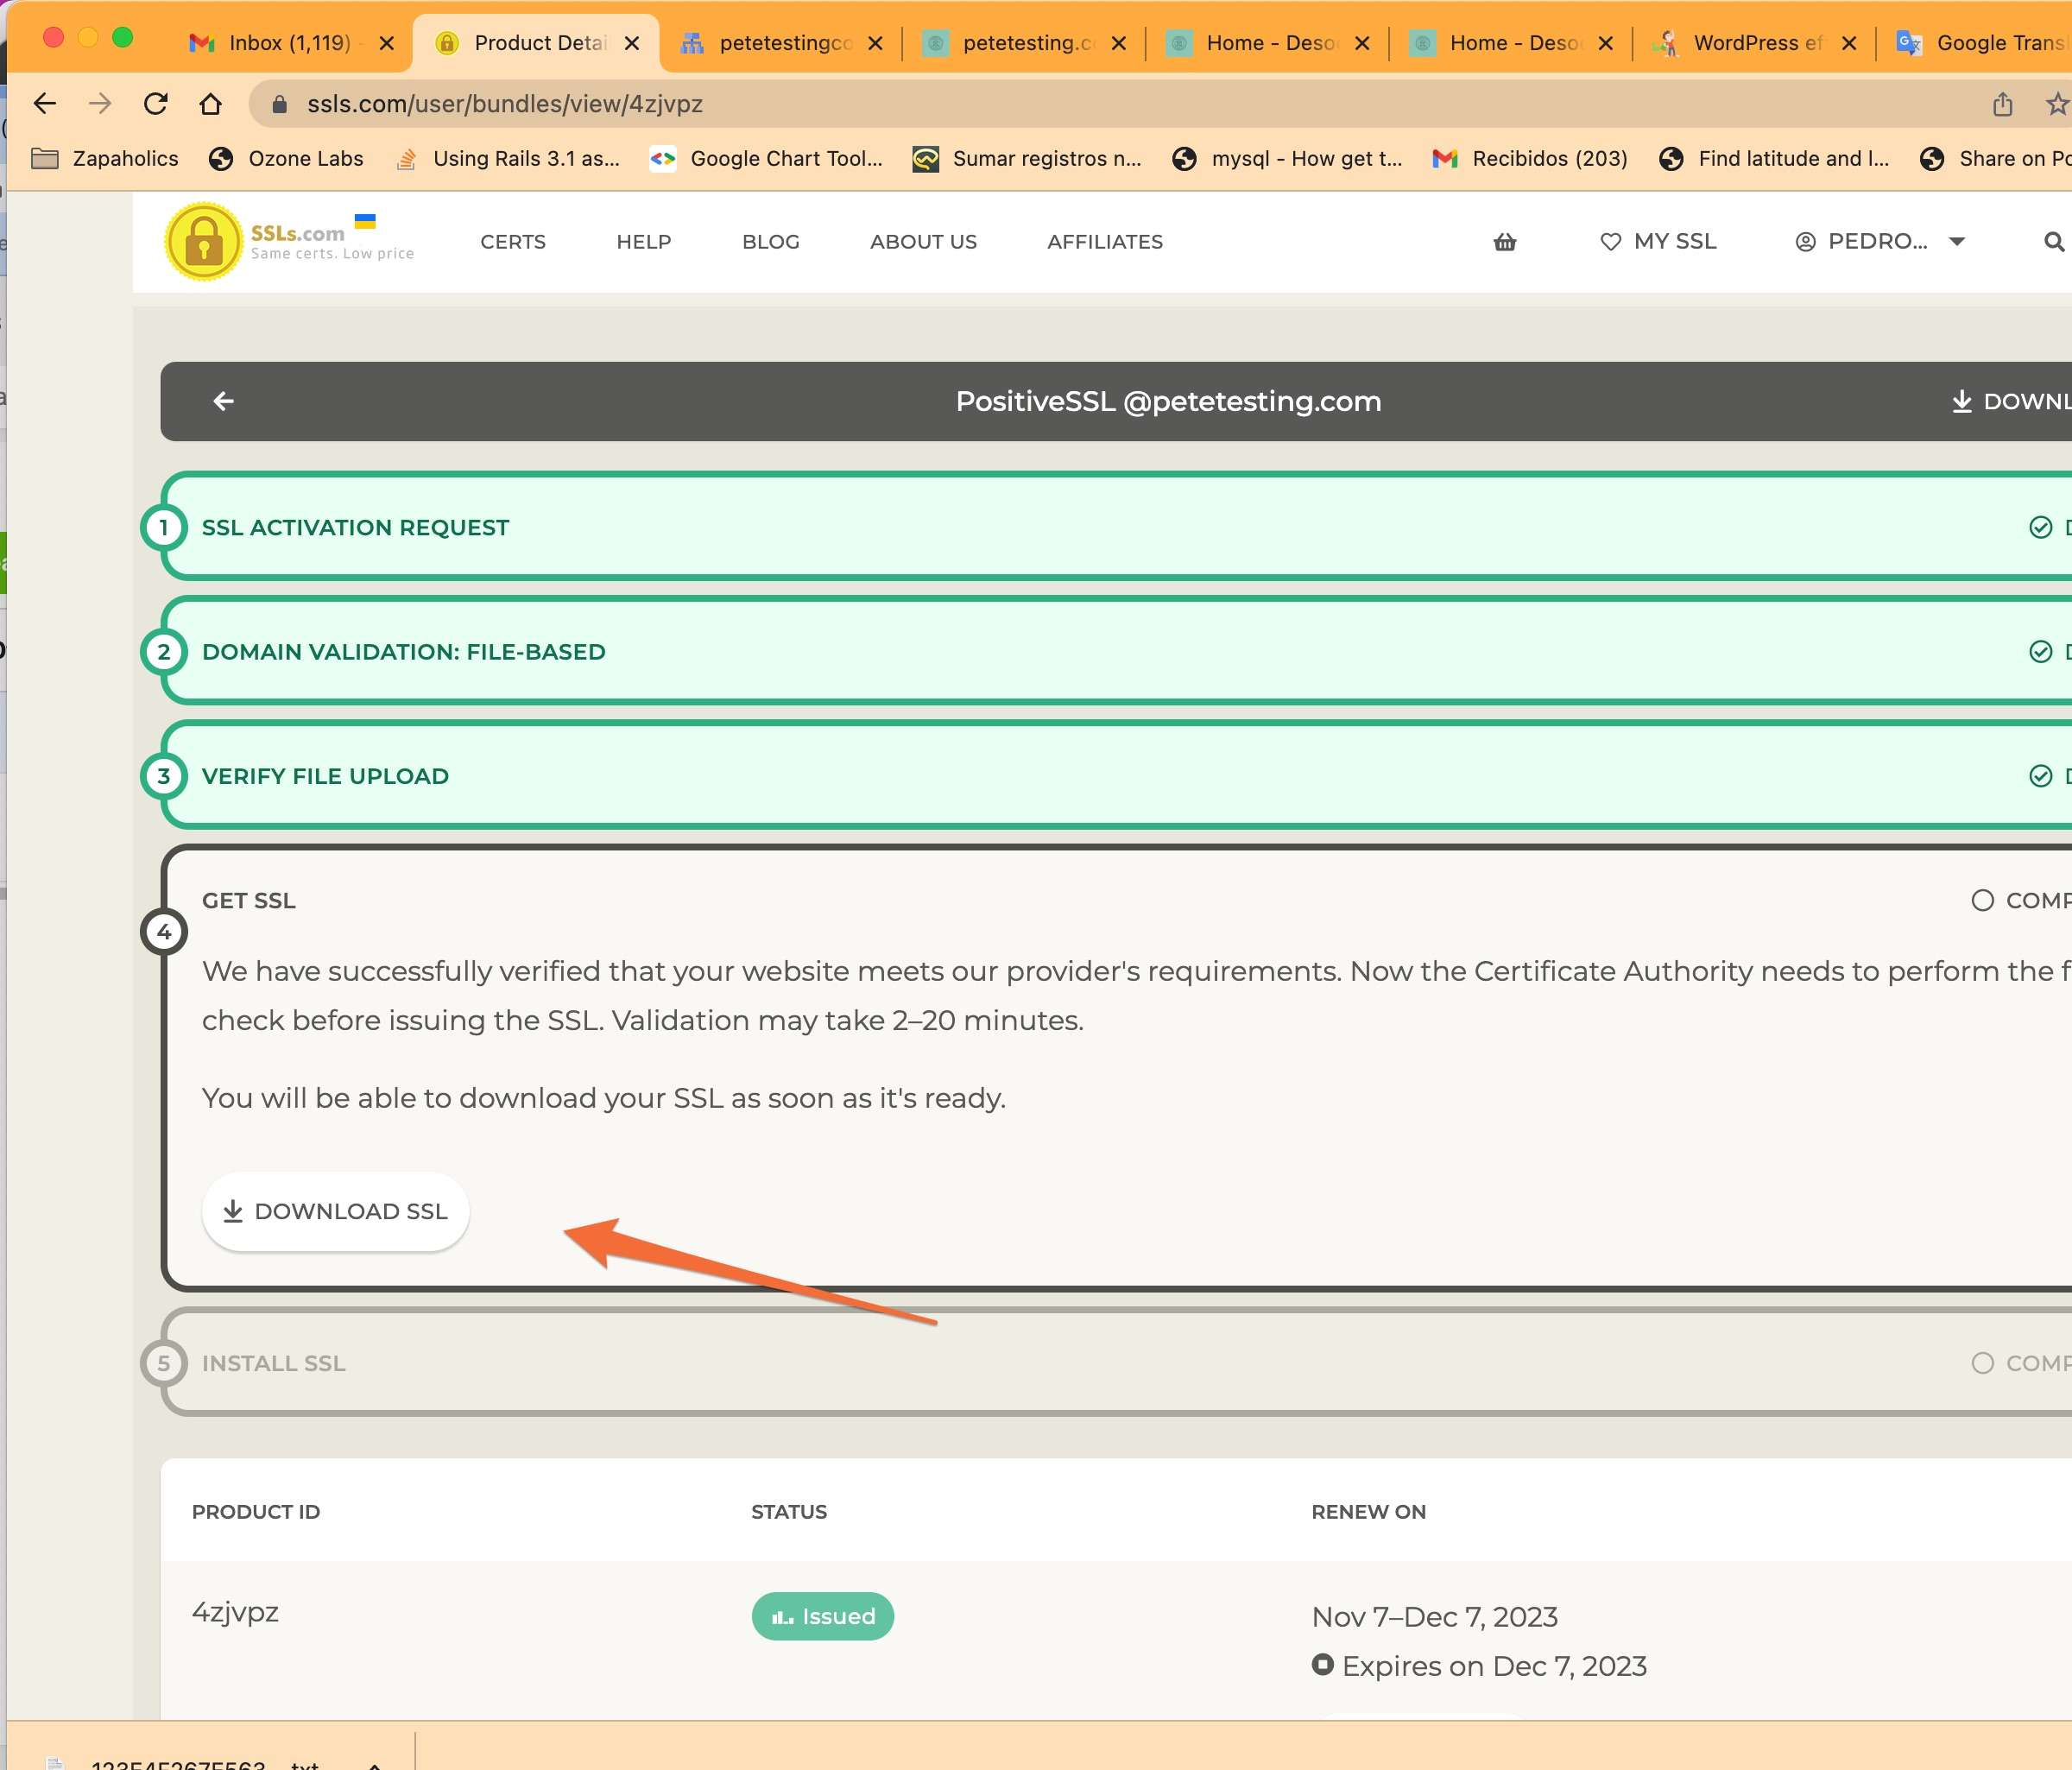Click the browser home icon

coord(210,104)
